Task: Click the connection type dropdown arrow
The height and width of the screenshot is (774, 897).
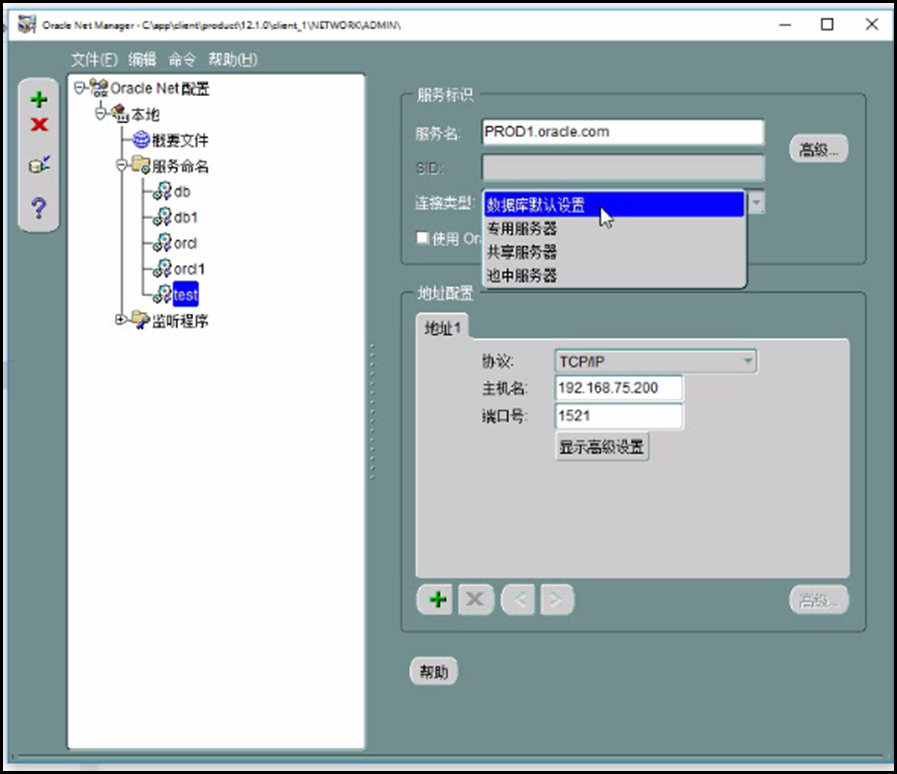Action: pos(756,203)
